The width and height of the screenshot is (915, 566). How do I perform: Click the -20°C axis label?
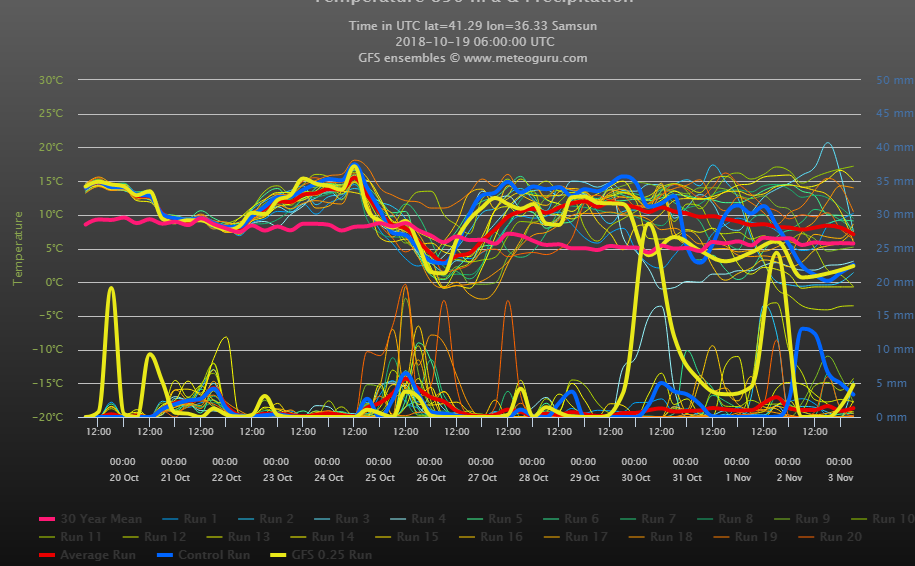click(x=48, y=417)
